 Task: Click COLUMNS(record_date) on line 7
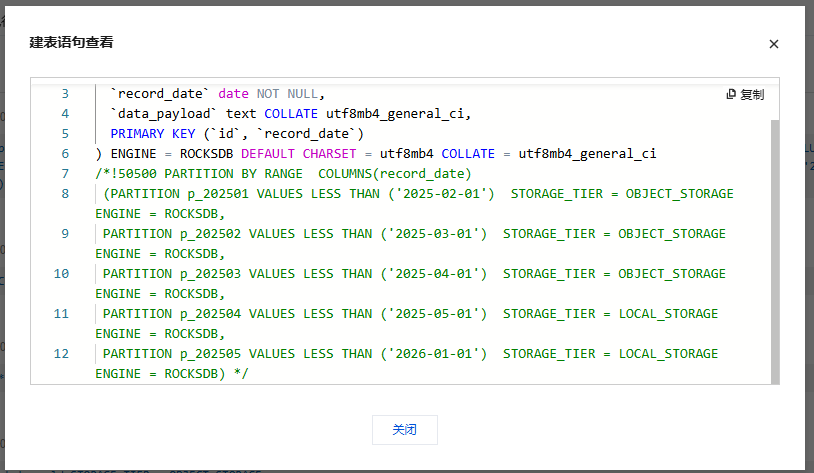coord(395,174)
